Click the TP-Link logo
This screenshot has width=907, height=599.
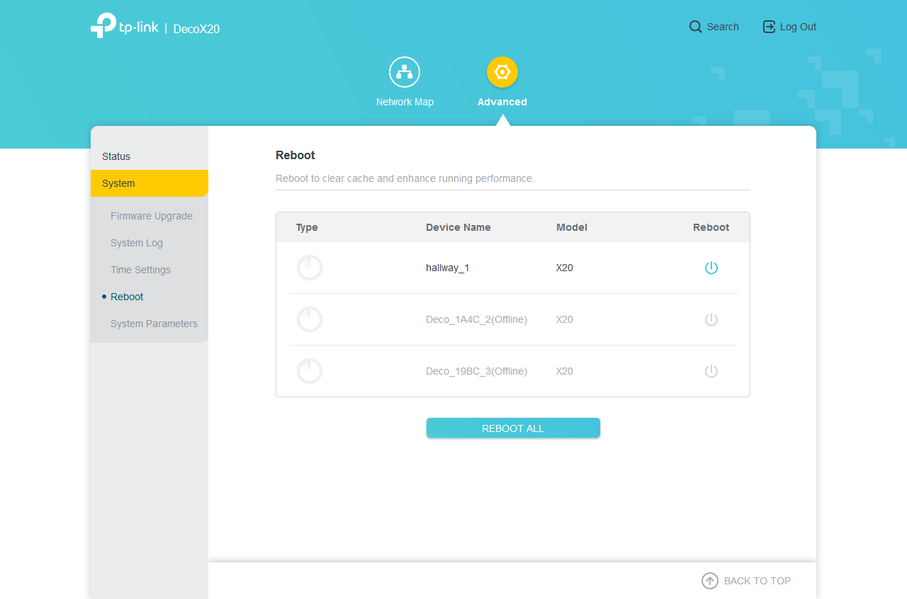[x=124, y=25]
